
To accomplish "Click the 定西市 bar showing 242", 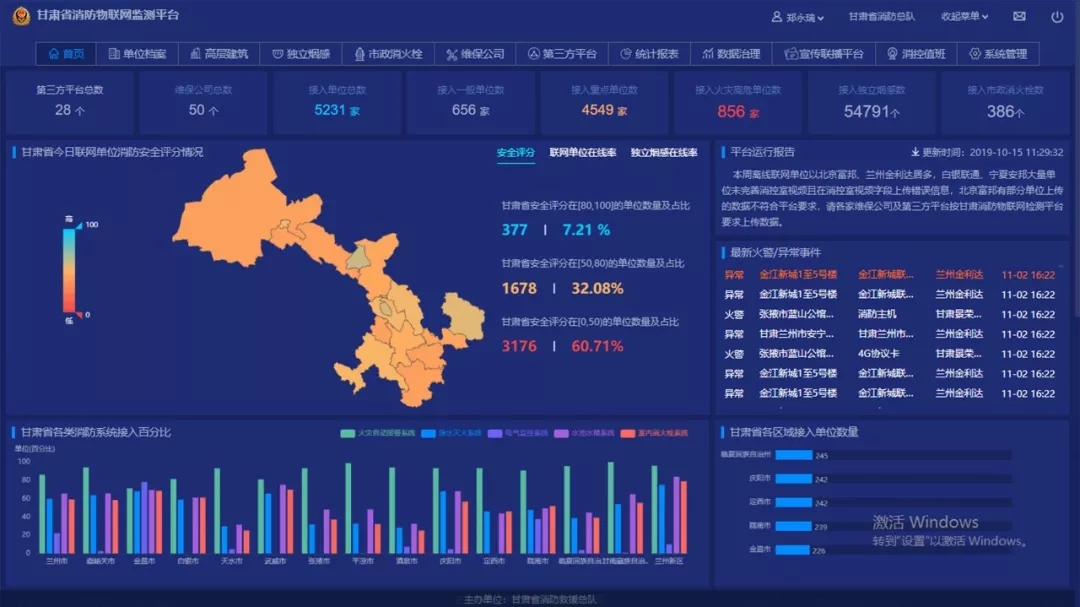I will (x=793, y=502).
